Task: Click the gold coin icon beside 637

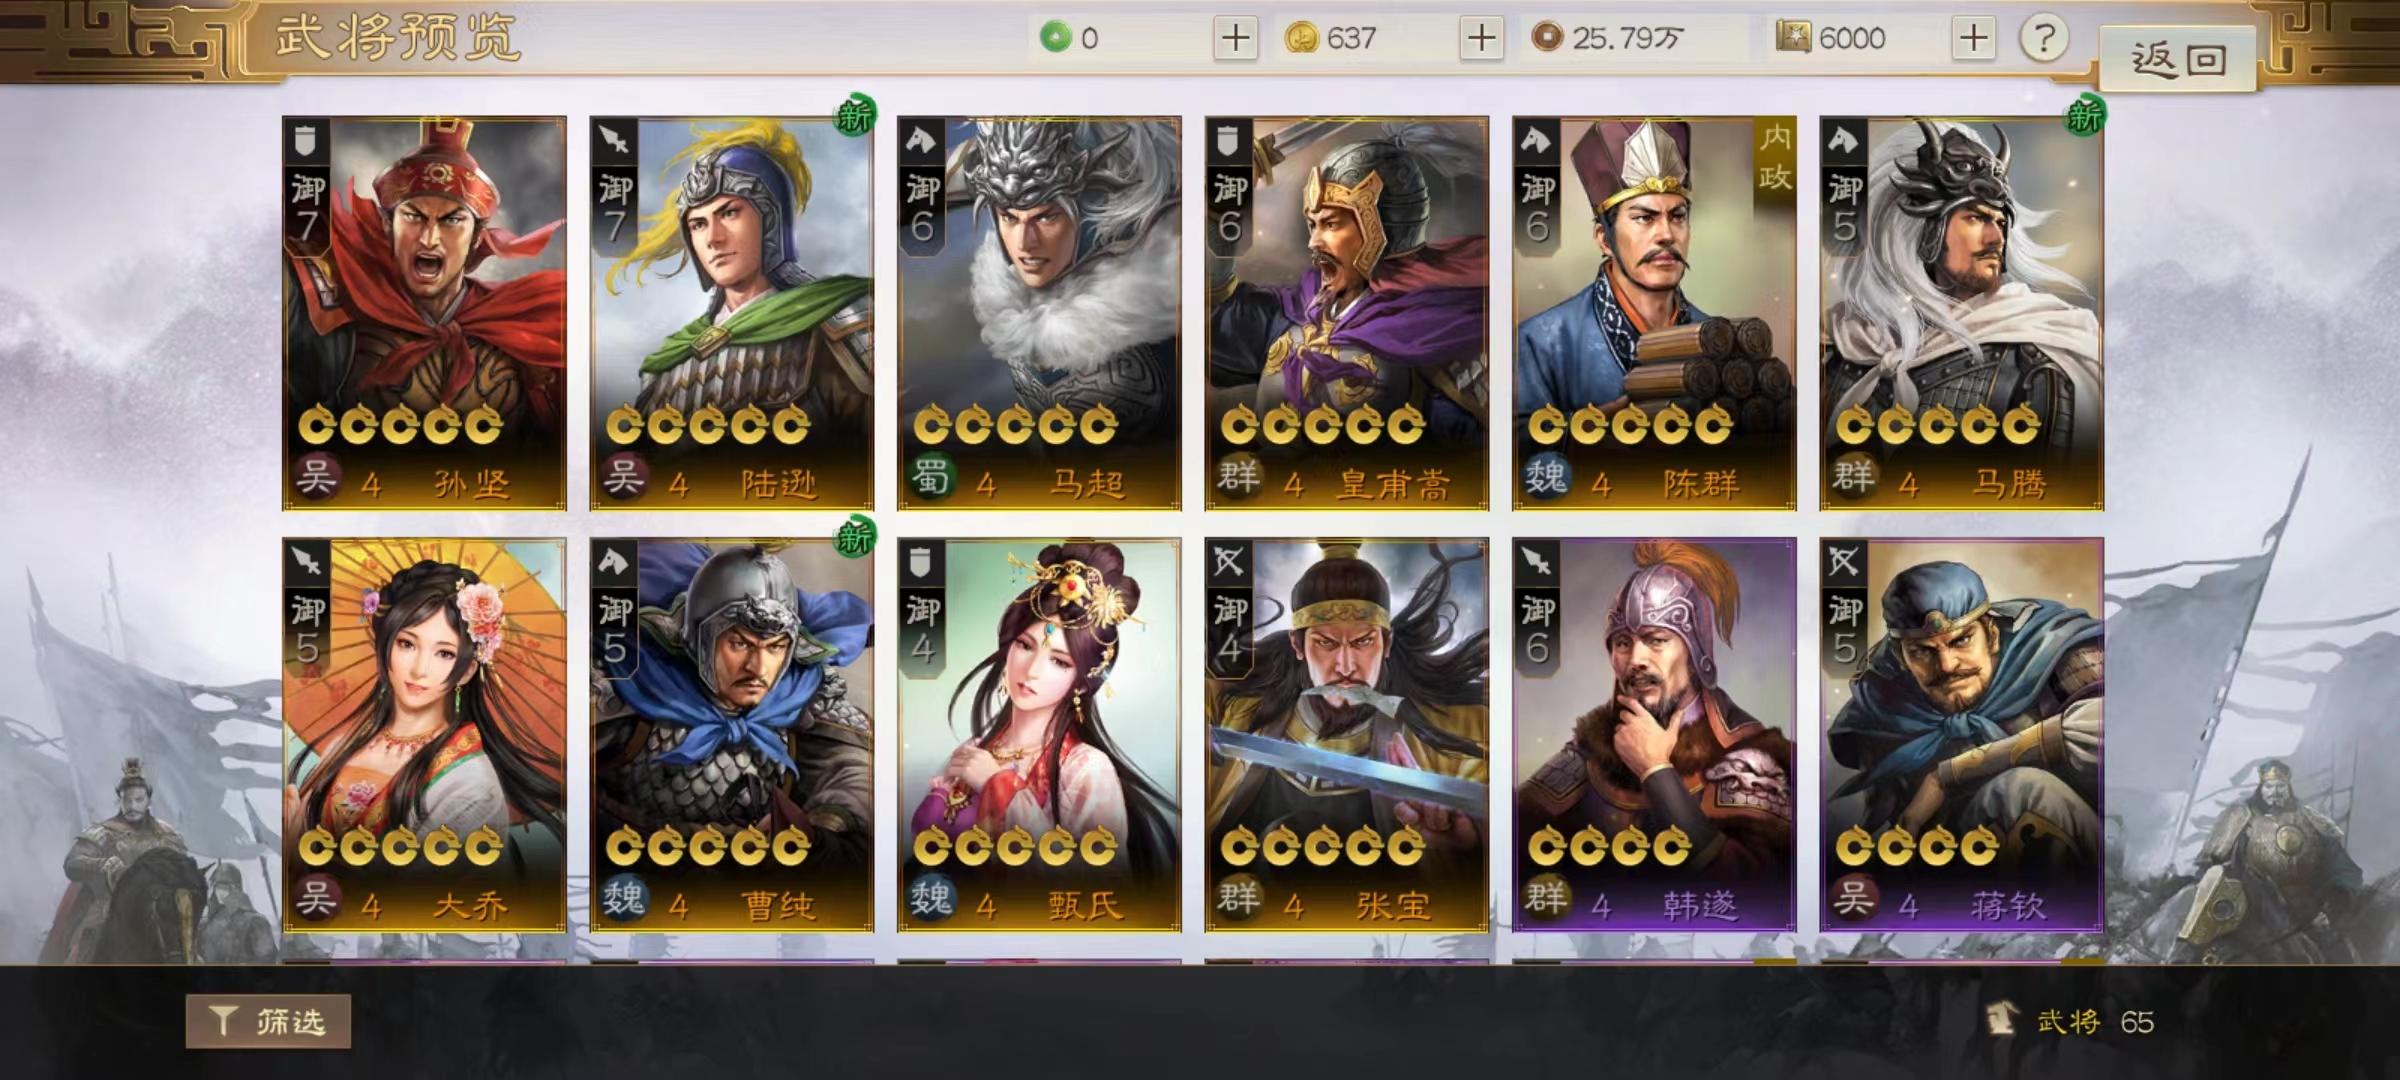Action: [x=1301, y=38]
